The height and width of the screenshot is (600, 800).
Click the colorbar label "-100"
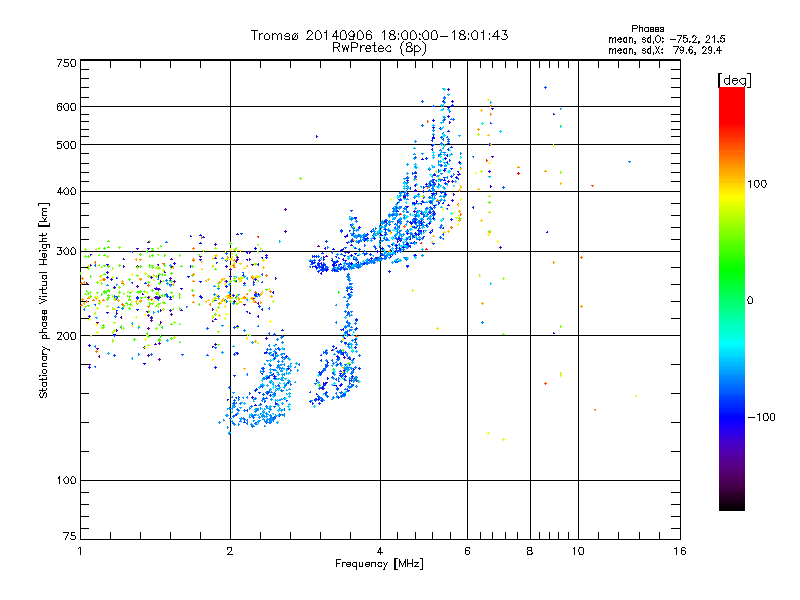[761, 417]
